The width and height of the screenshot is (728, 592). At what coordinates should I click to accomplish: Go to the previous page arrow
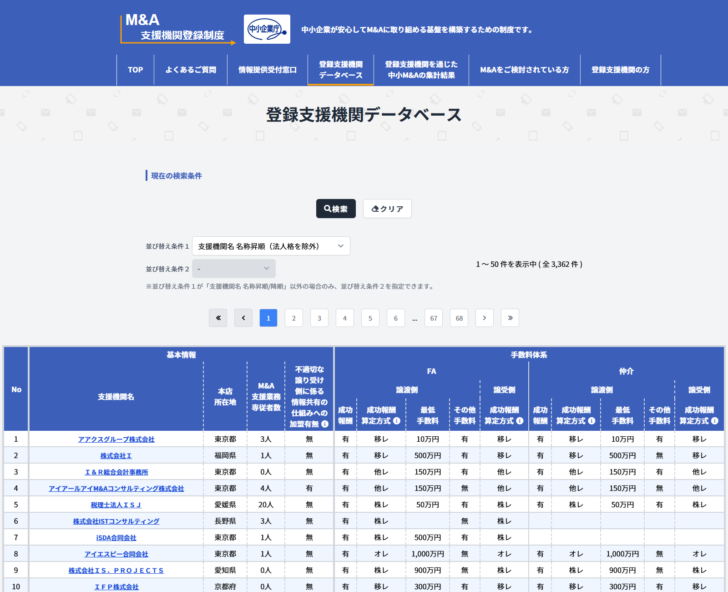(243, 318)
